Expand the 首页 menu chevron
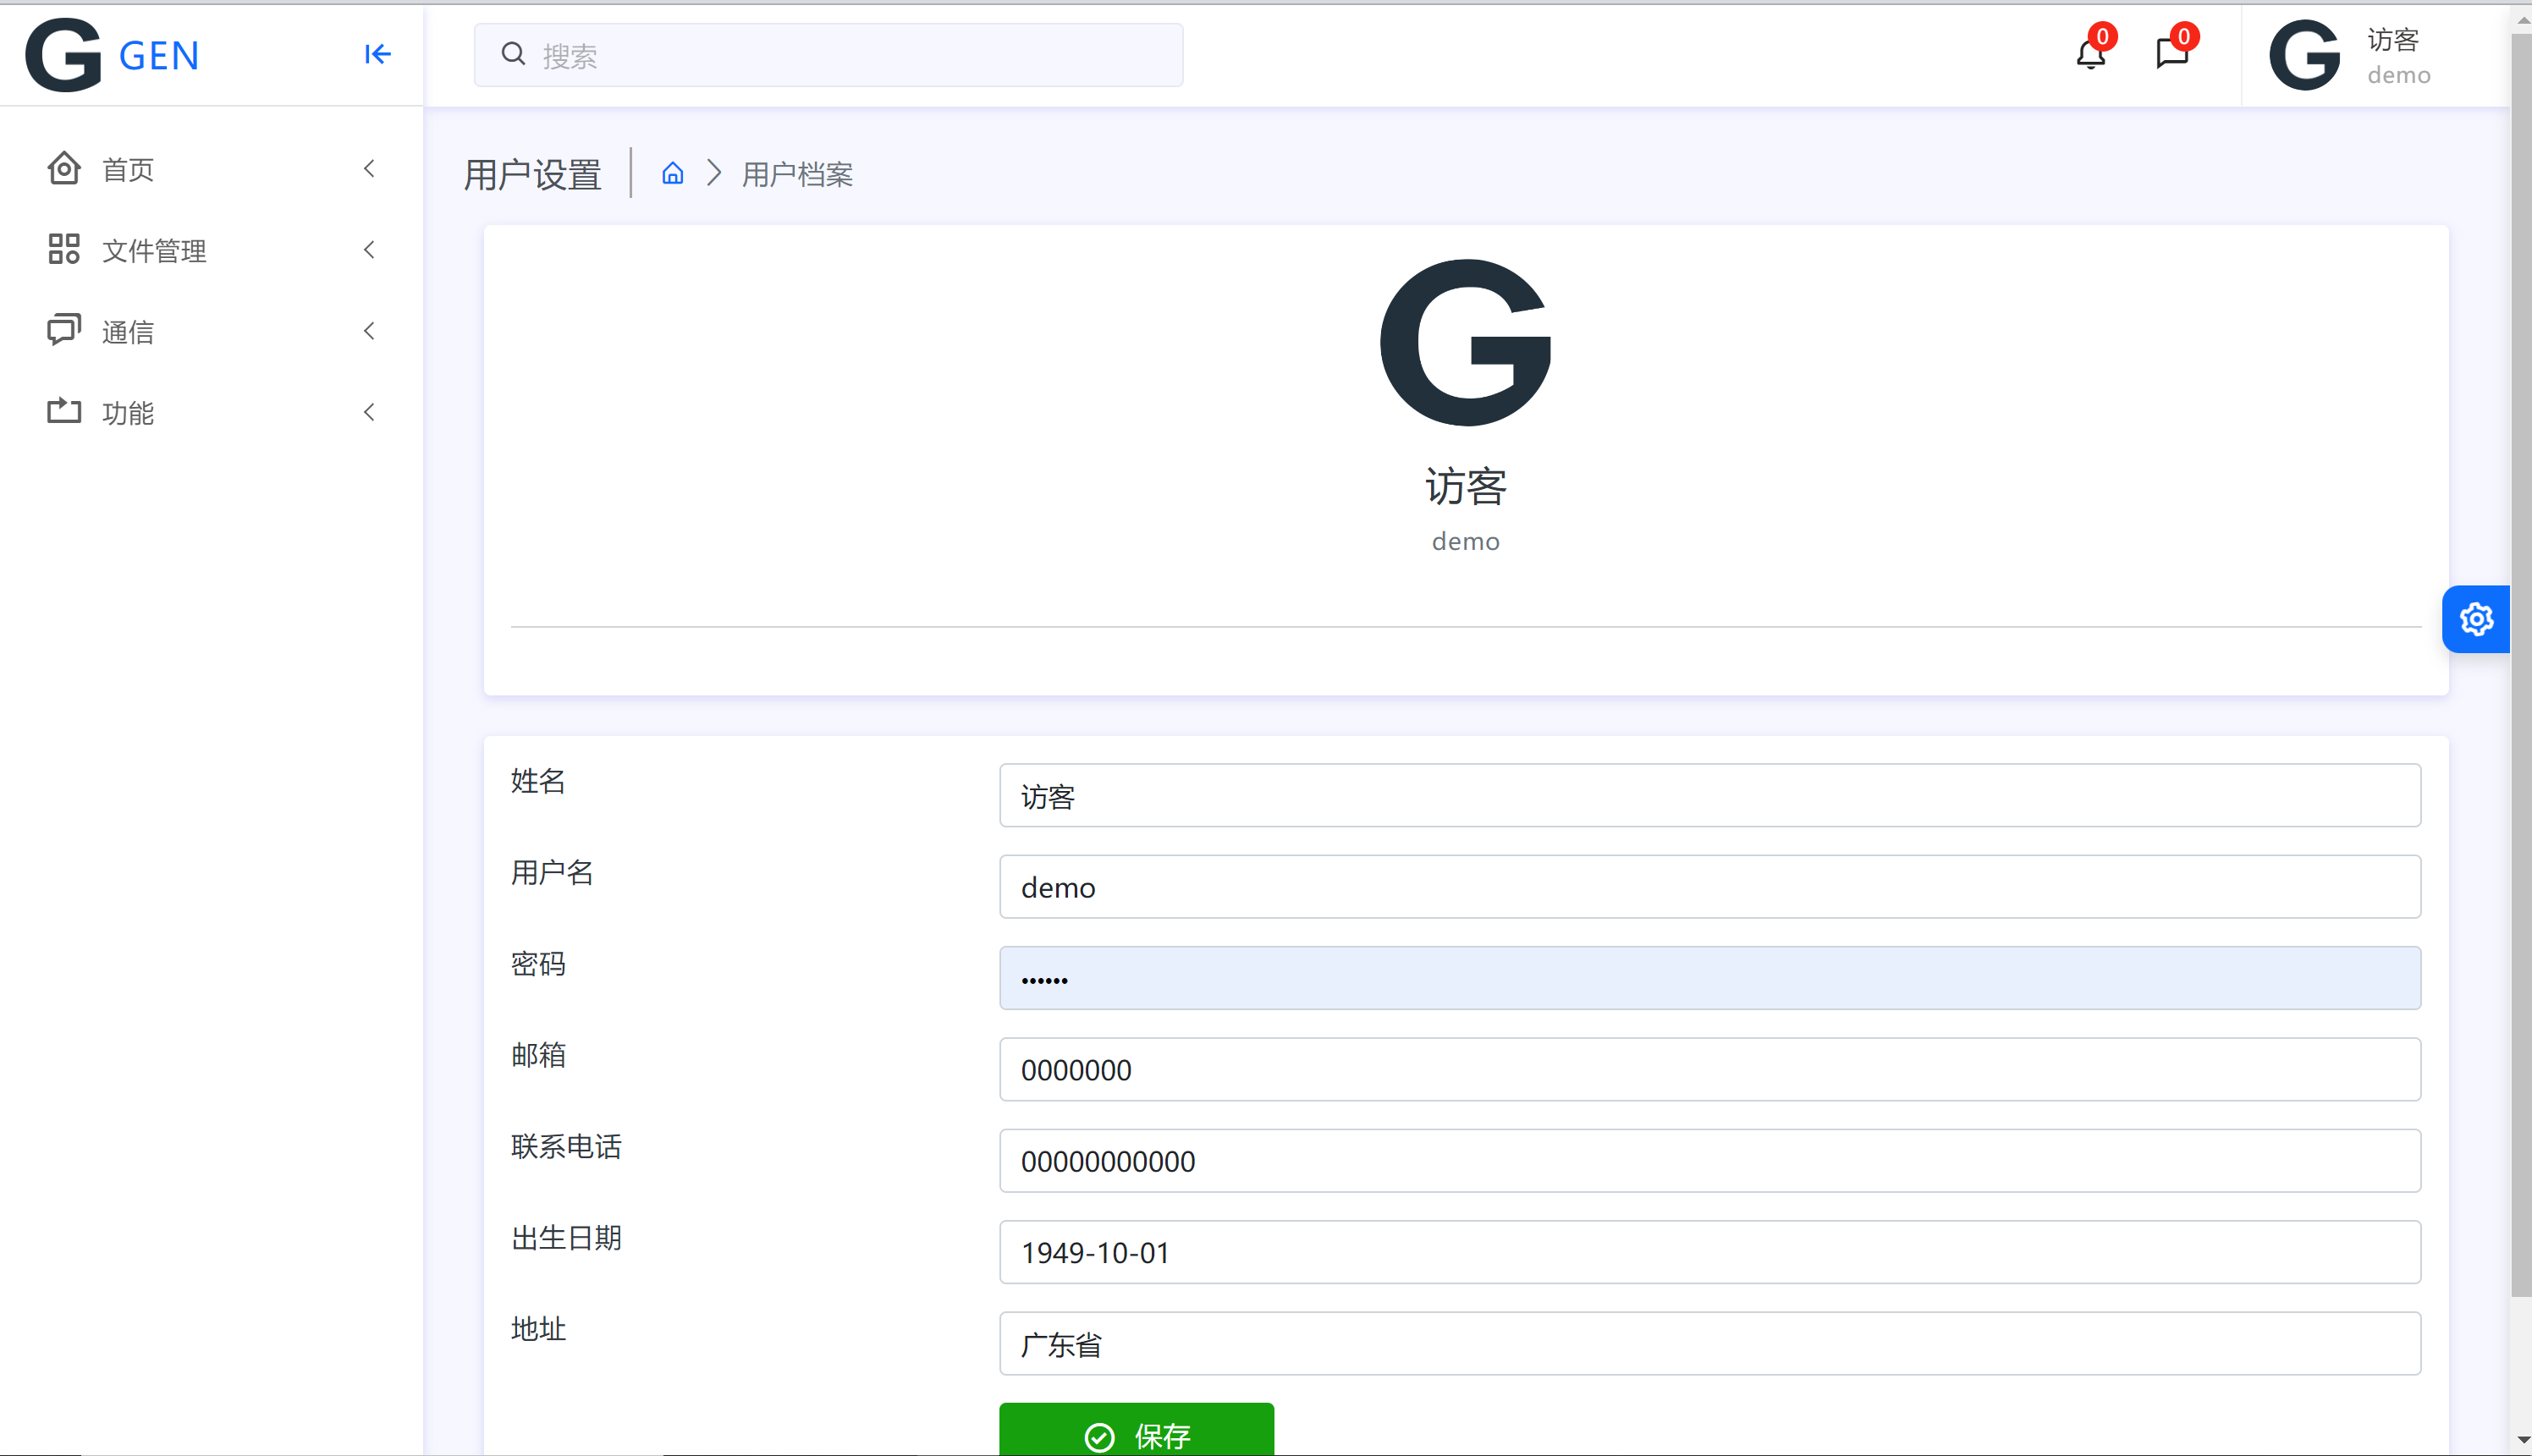 [370, 168]
